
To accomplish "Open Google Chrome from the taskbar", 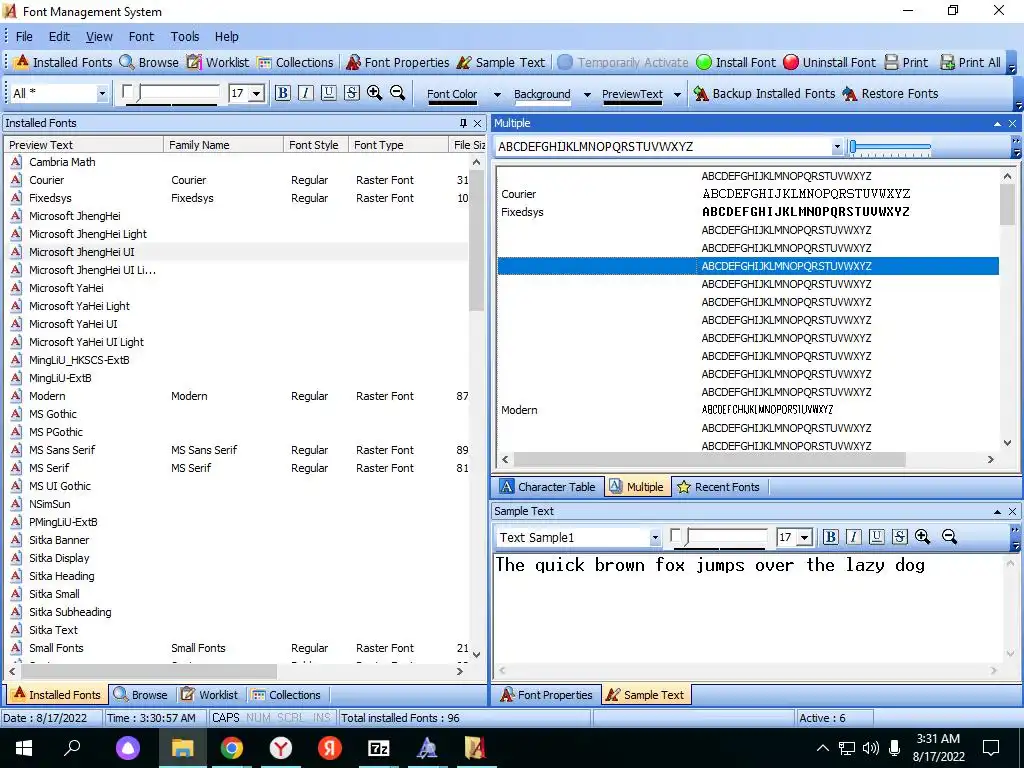I will click(x=232, y=748).
